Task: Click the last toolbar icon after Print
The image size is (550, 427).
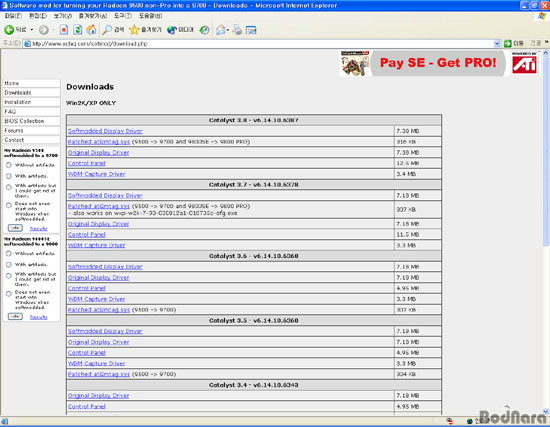Action: coord(251,30)
